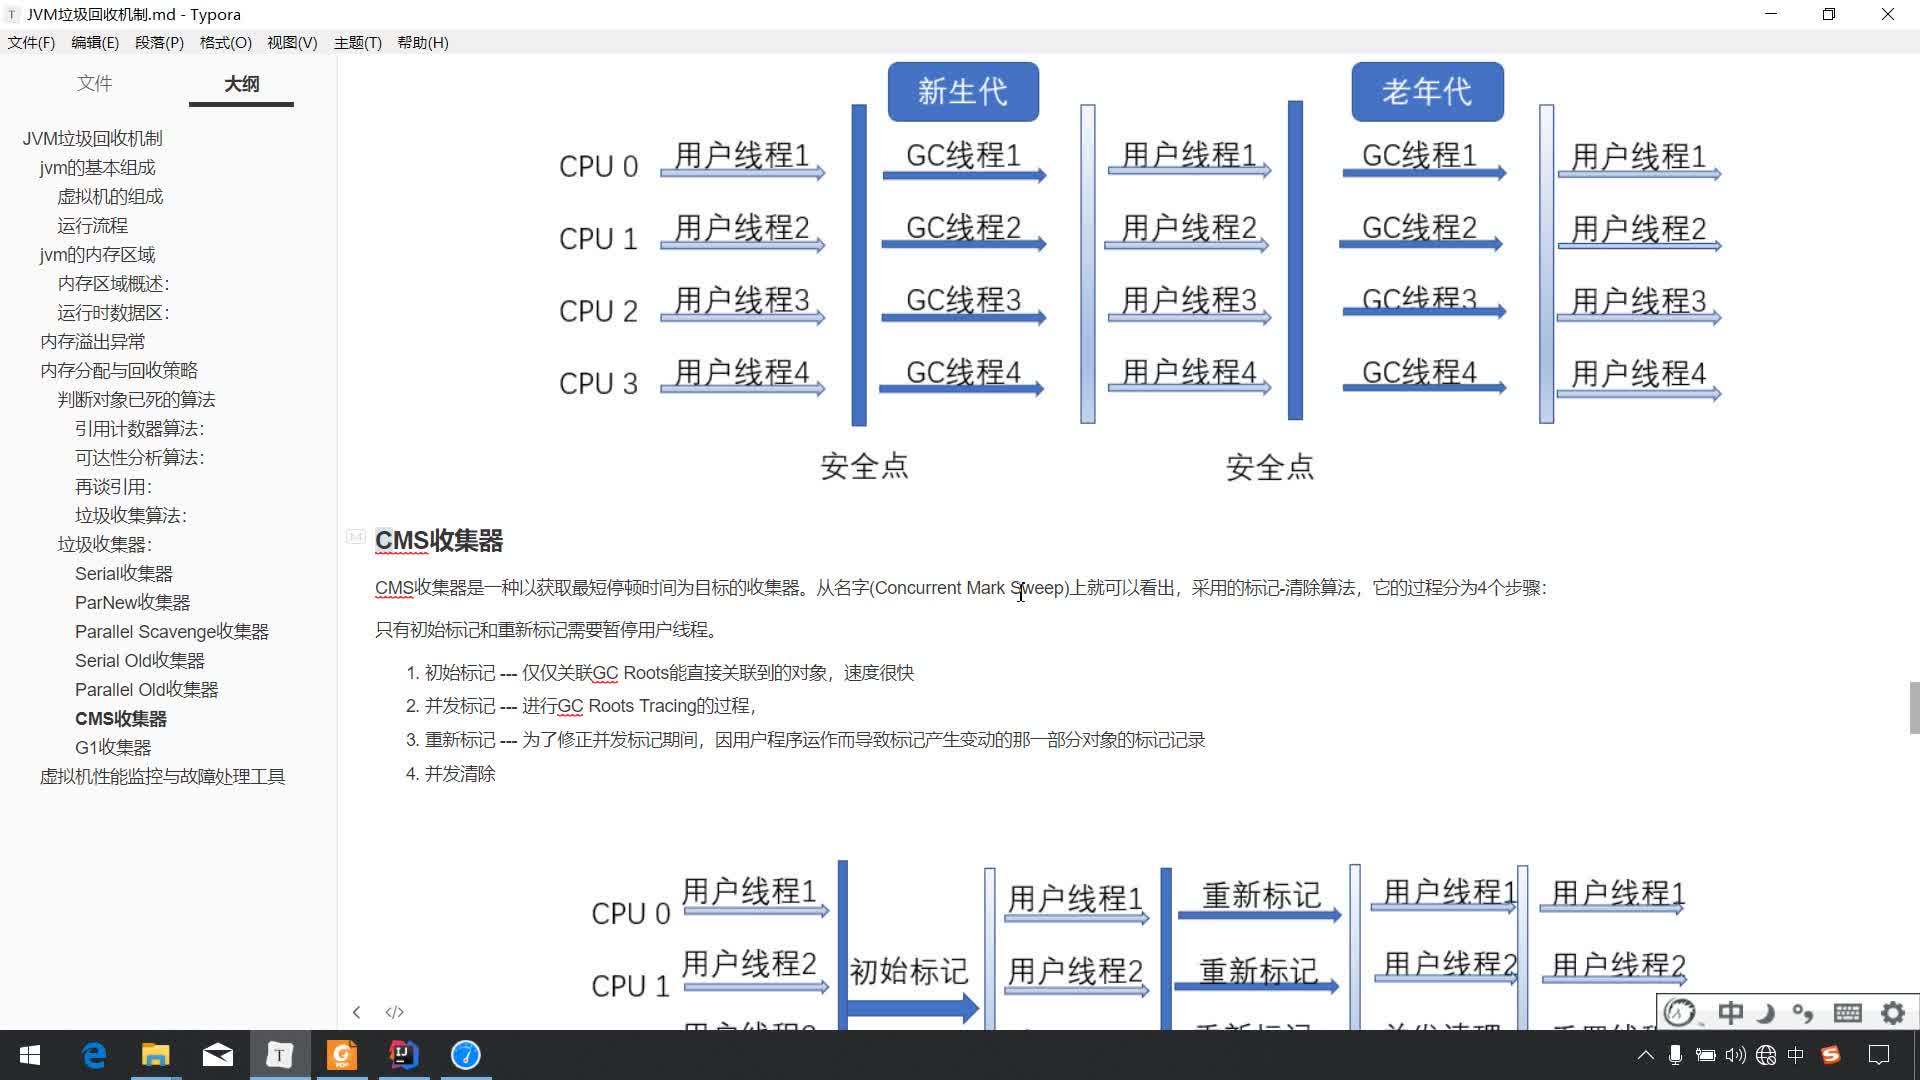The height and width of the screenshot is (1080, 1920).
Task: Open File Explorer from the taskbar
Action: (155, 1054)
